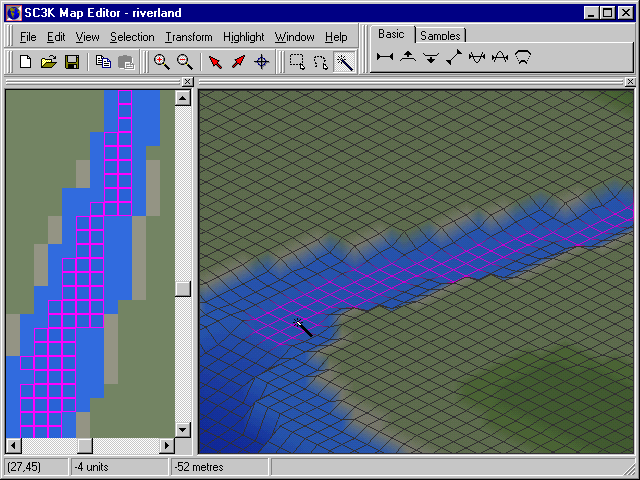640x480 pixels.
Task: Click the greyed-out paste icon
Action: (126, 62)
